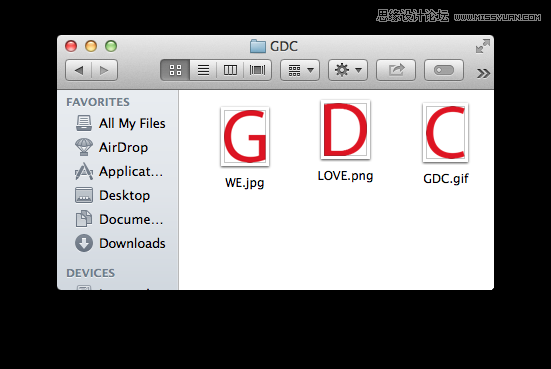Image resolution: width=551 pixels, height=369 pixels.
Task: Switch to icon view
Action: tap(175, 70)
